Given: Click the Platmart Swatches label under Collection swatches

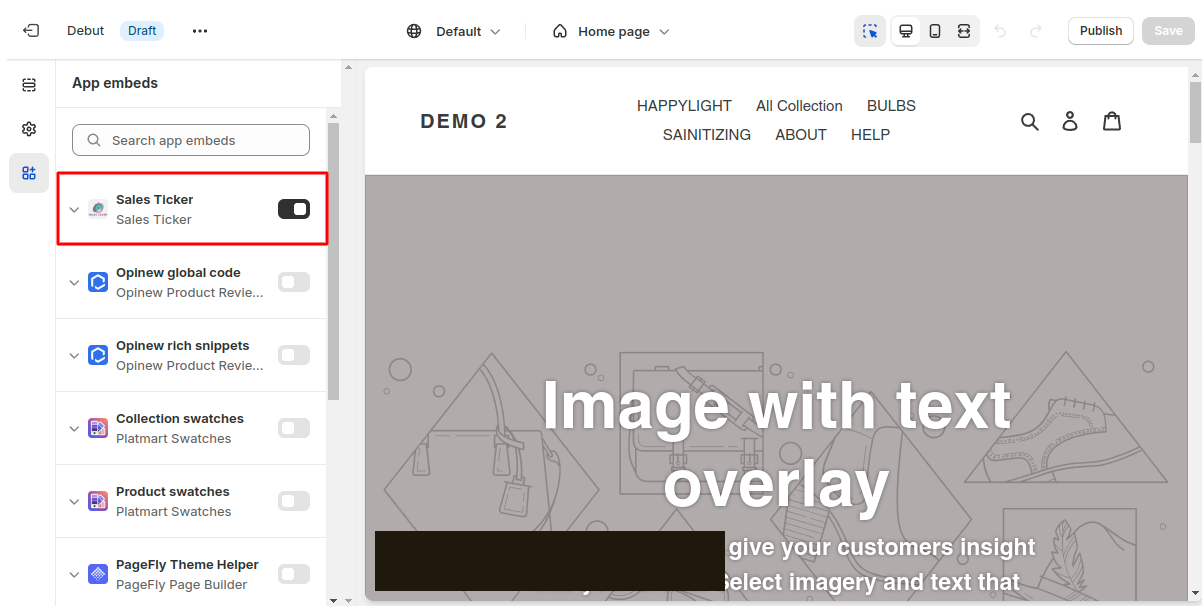Looking at the screenshot, I should (173, 439).
